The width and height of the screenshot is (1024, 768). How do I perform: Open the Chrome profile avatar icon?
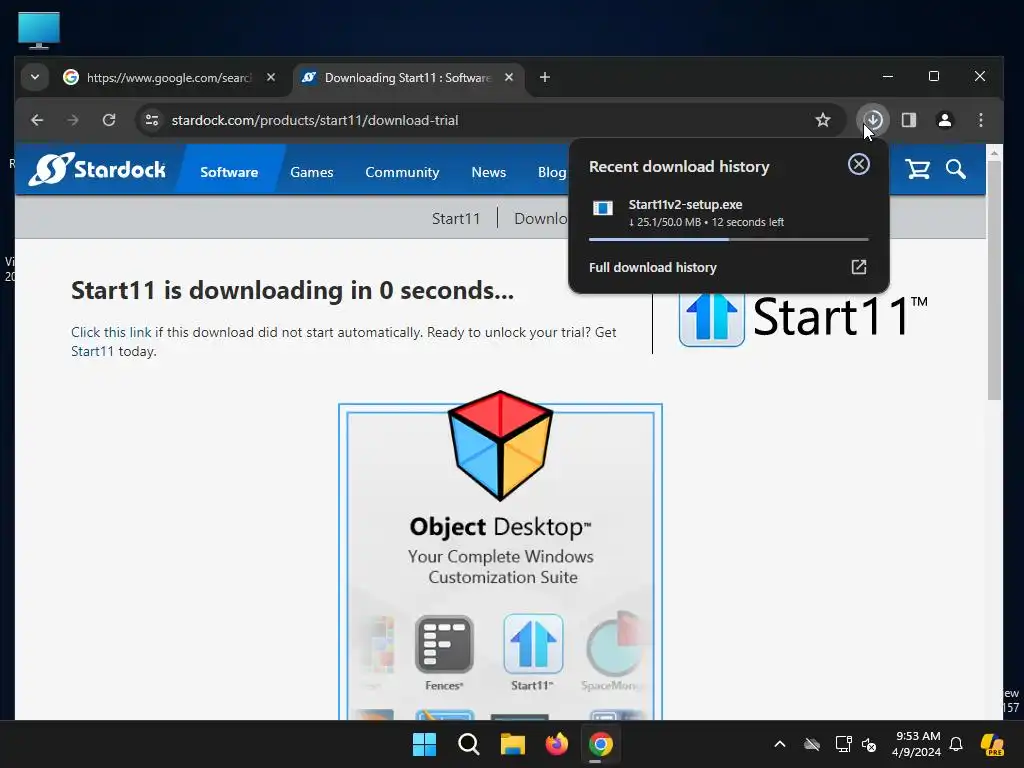point(944,120)
